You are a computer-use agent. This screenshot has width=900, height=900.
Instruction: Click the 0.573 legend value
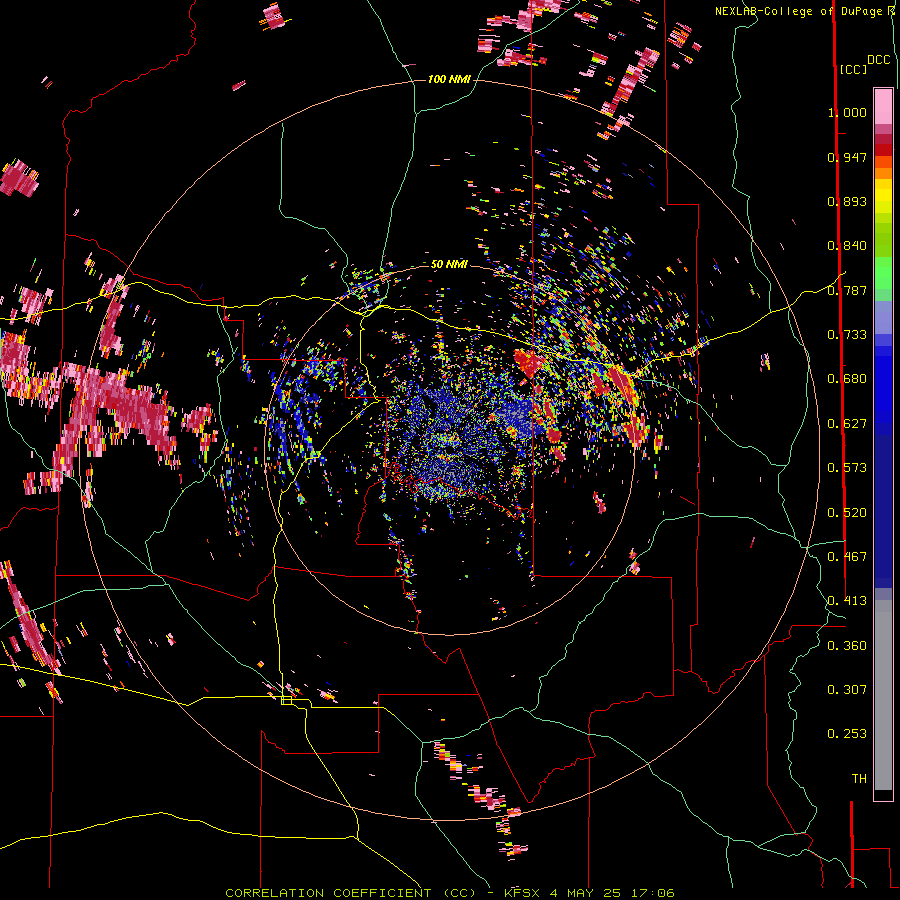tap(847, 468)
